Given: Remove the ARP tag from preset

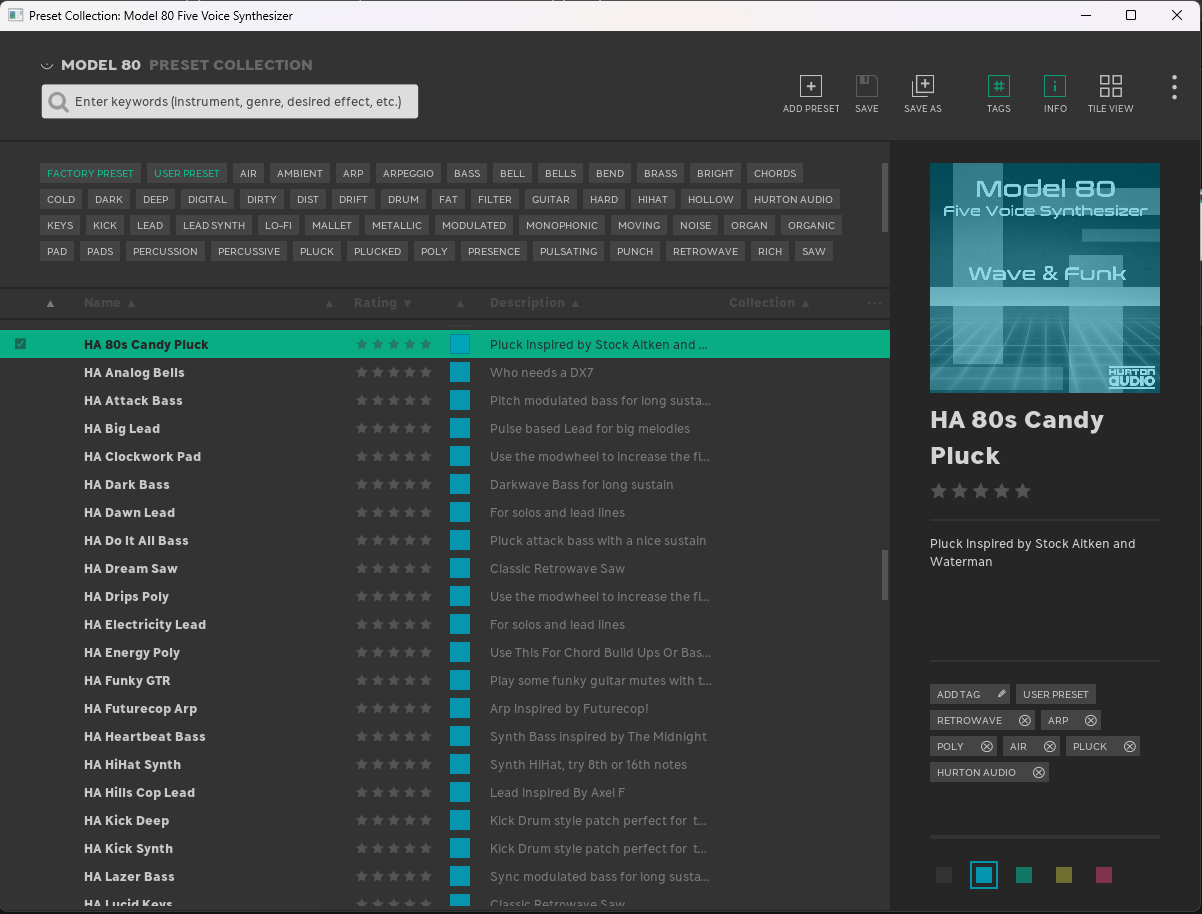Looking at the screenshot, I should pos(1091,720).
